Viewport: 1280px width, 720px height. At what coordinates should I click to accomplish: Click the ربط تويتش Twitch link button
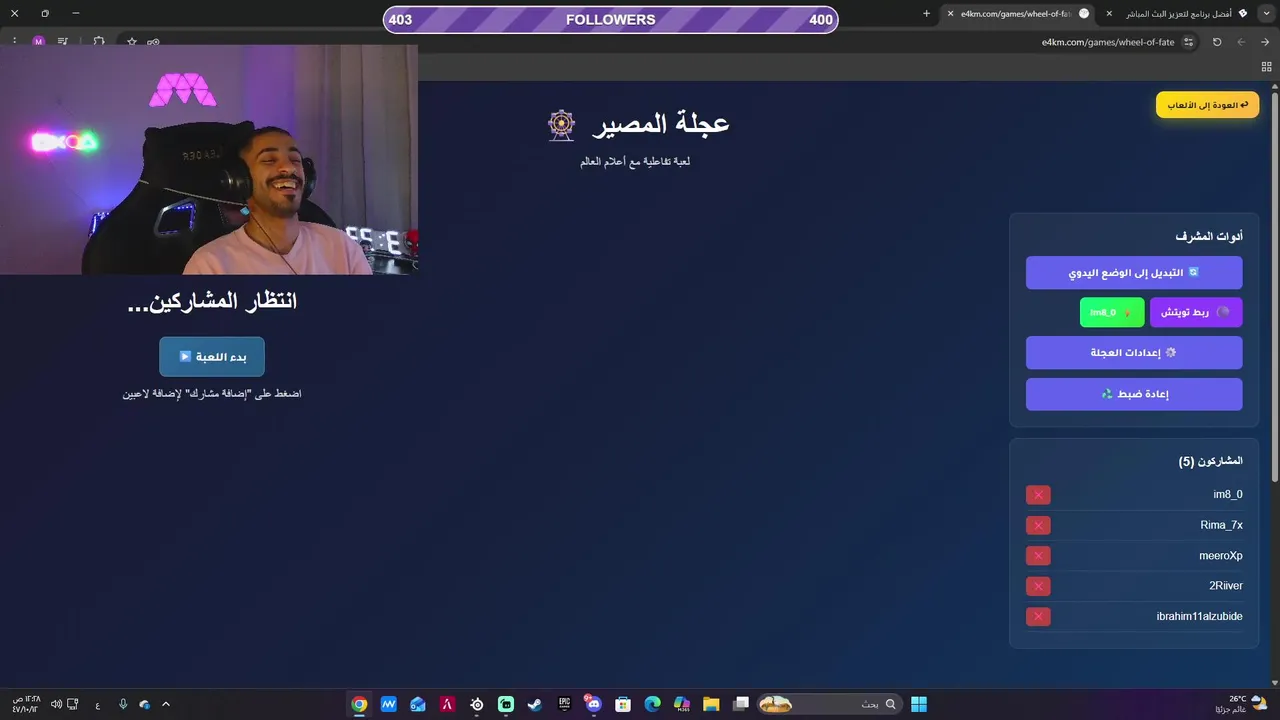[1196, 312]
